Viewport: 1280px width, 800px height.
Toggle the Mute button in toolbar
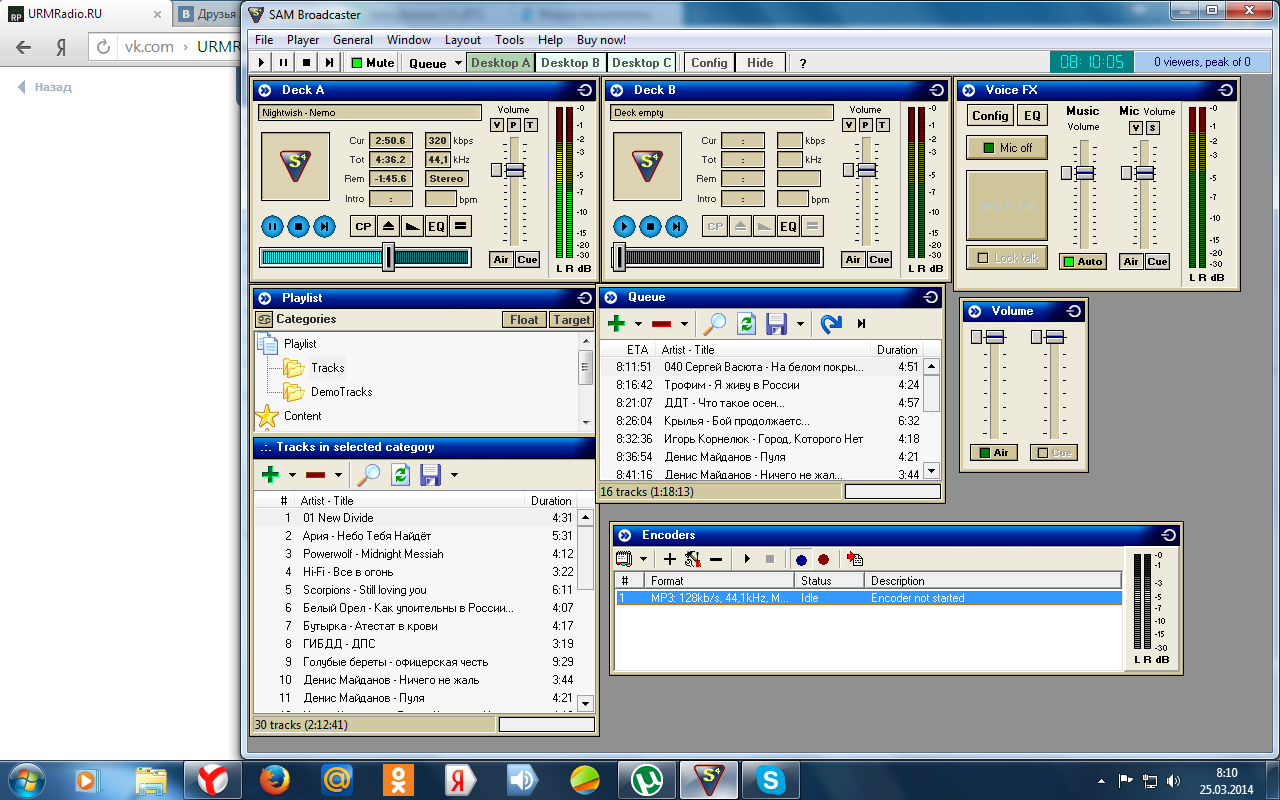point(372,62)
